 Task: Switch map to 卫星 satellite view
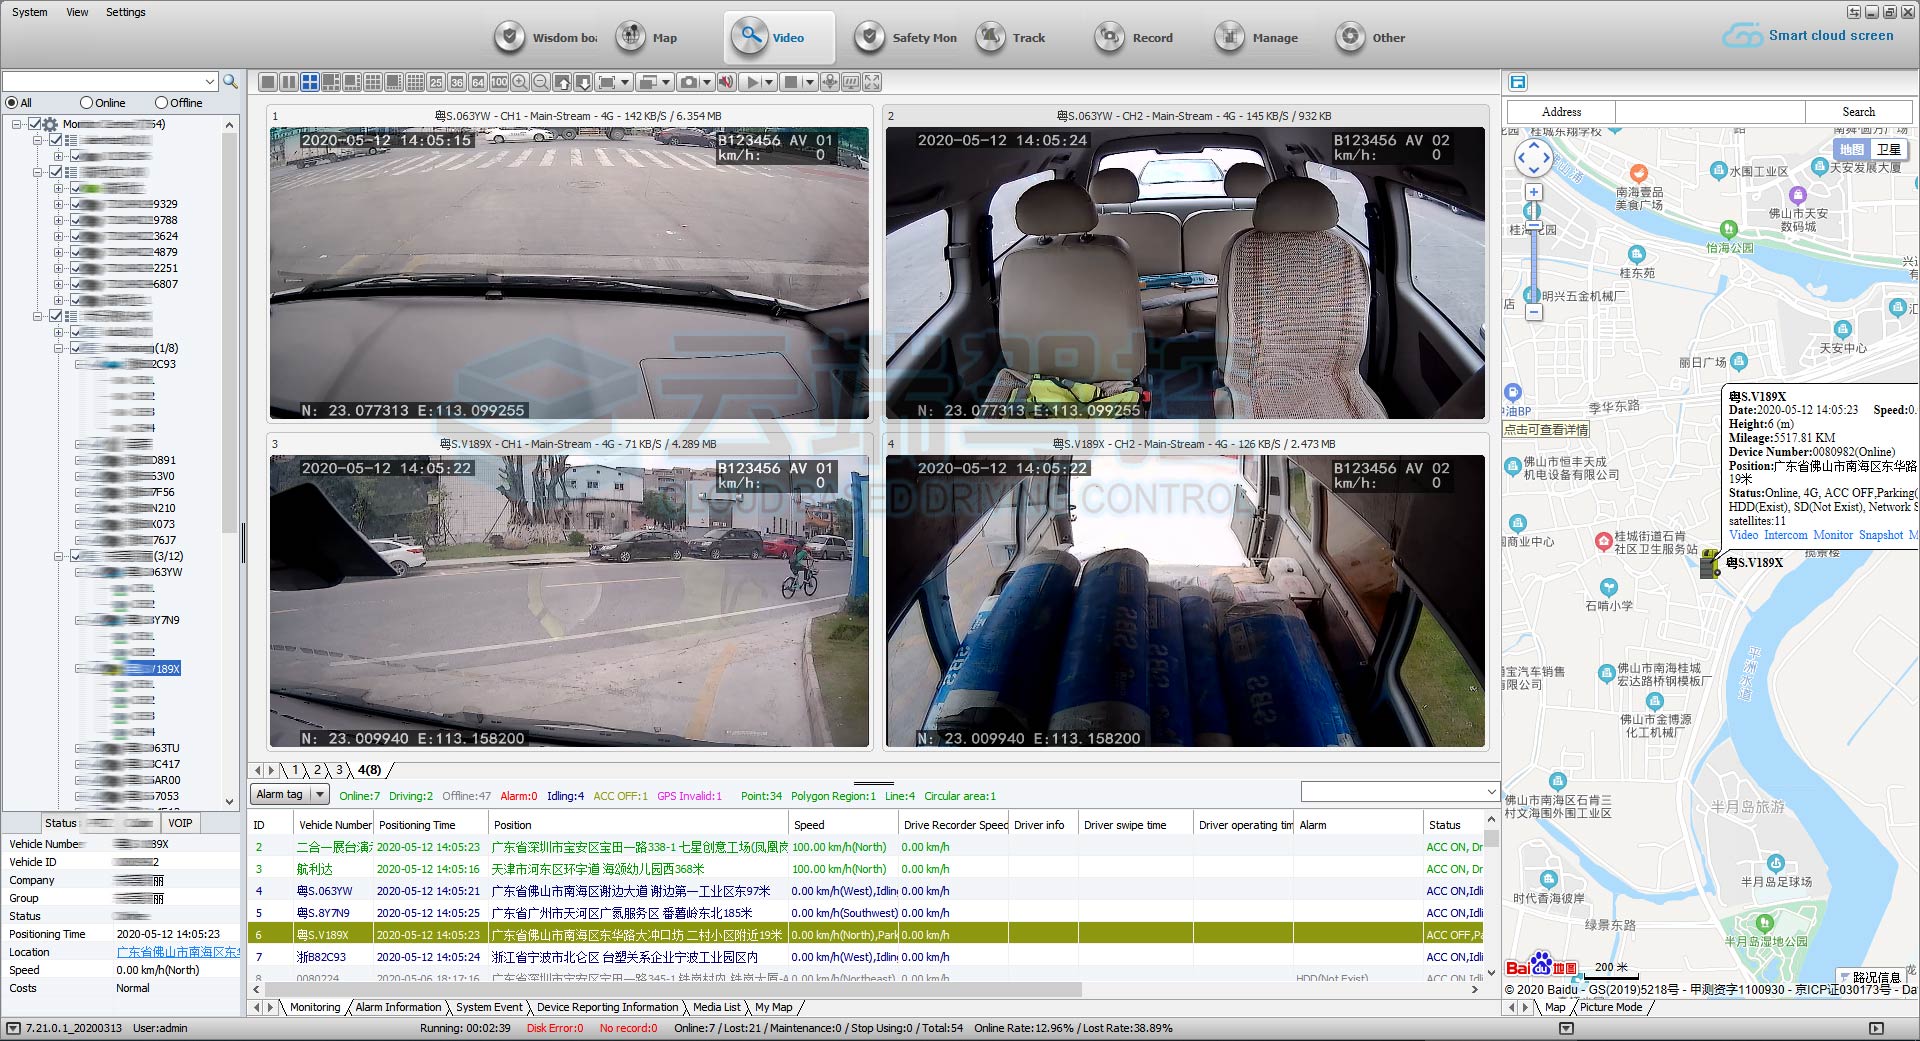(1888, 149)
